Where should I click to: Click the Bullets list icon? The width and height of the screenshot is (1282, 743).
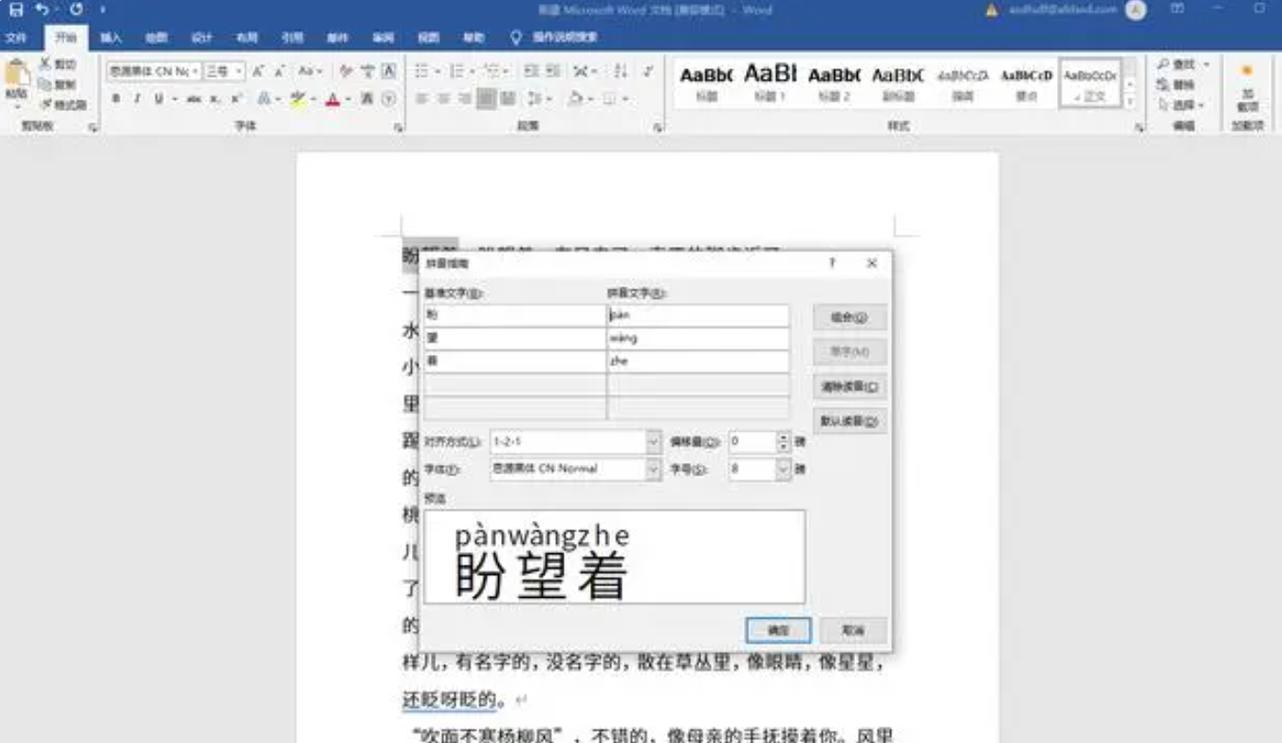[x=422, y=71]
